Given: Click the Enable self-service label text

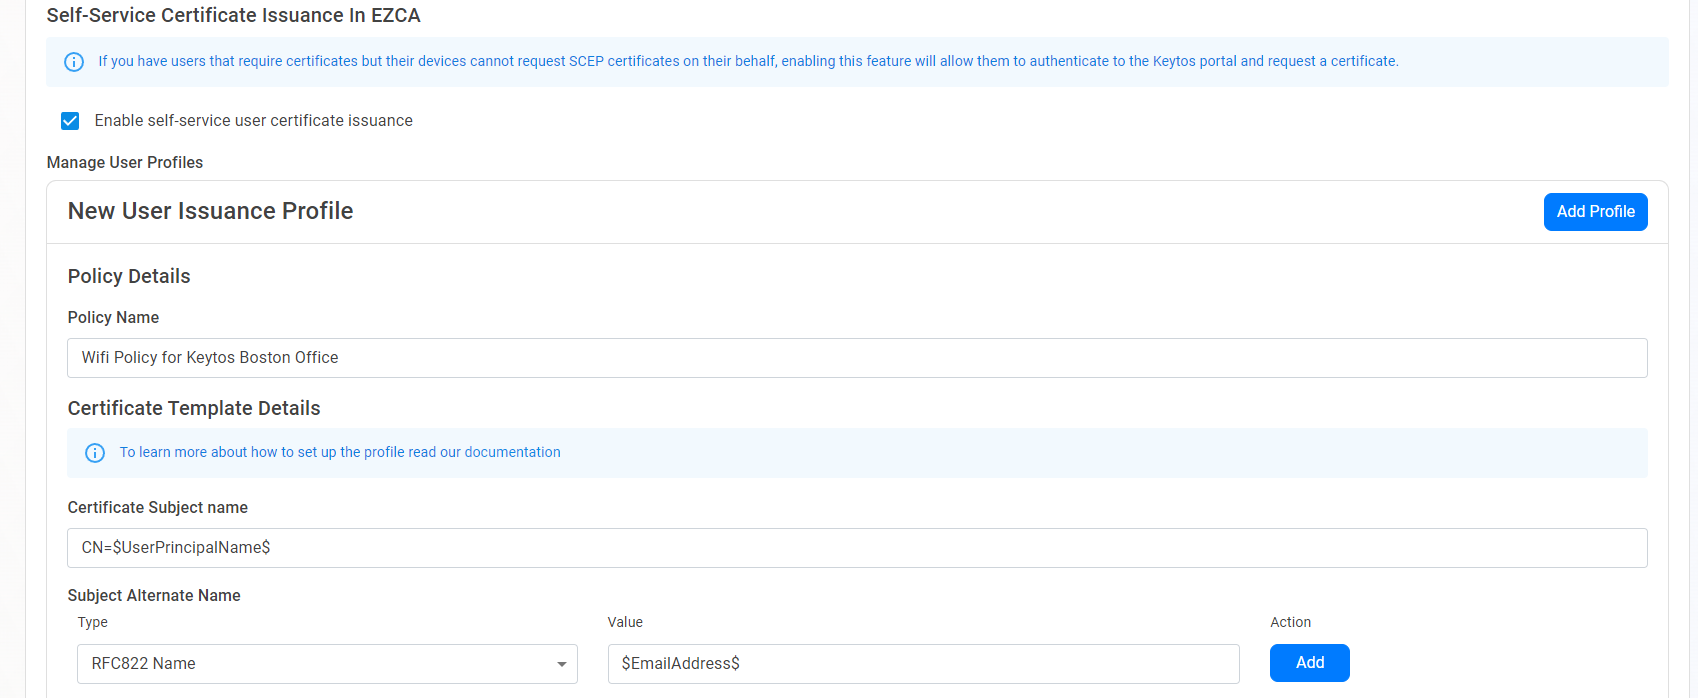Looking at the screenshot, I should click(x=253, y=120).
